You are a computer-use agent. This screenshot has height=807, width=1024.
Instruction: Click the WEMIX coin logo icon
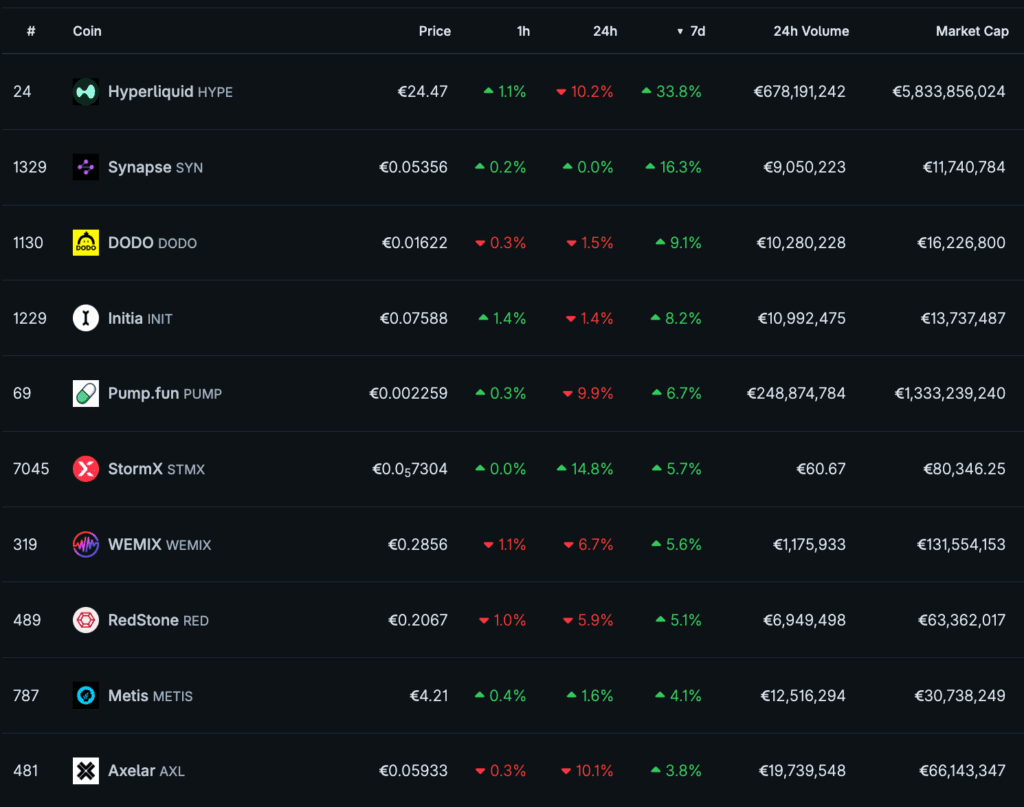point(86,544)
